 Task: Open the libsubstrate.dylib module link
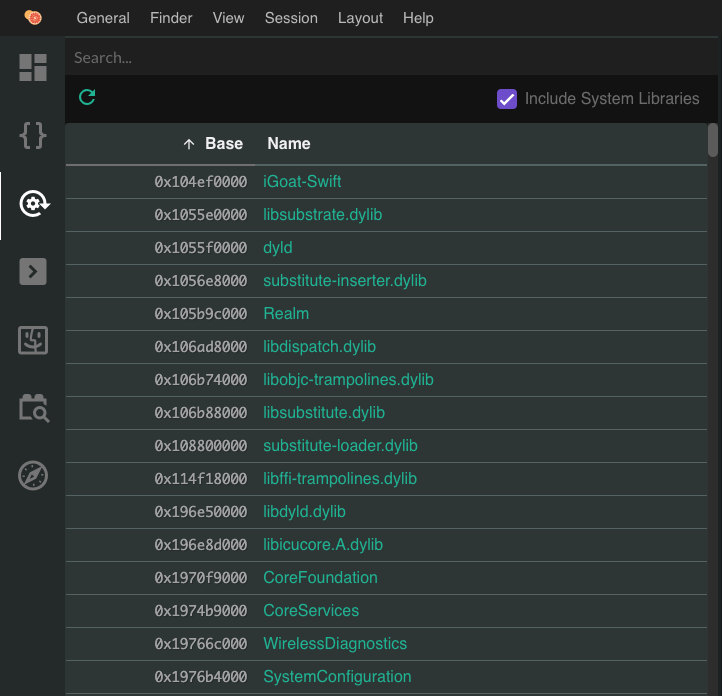pyautogui.click(x=322, y=215)
